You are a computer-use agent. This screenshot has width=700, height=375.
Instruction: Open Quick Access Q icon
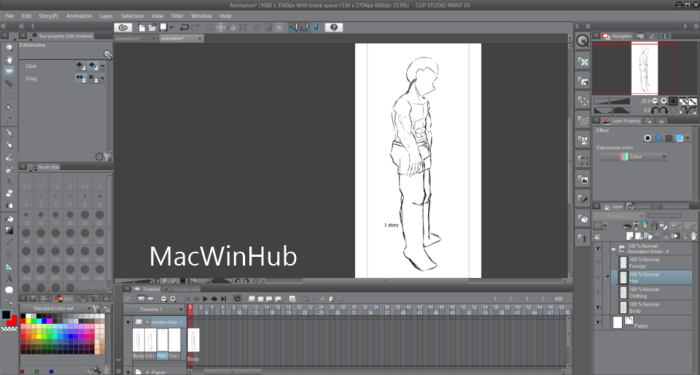click(x=583, y=41)
